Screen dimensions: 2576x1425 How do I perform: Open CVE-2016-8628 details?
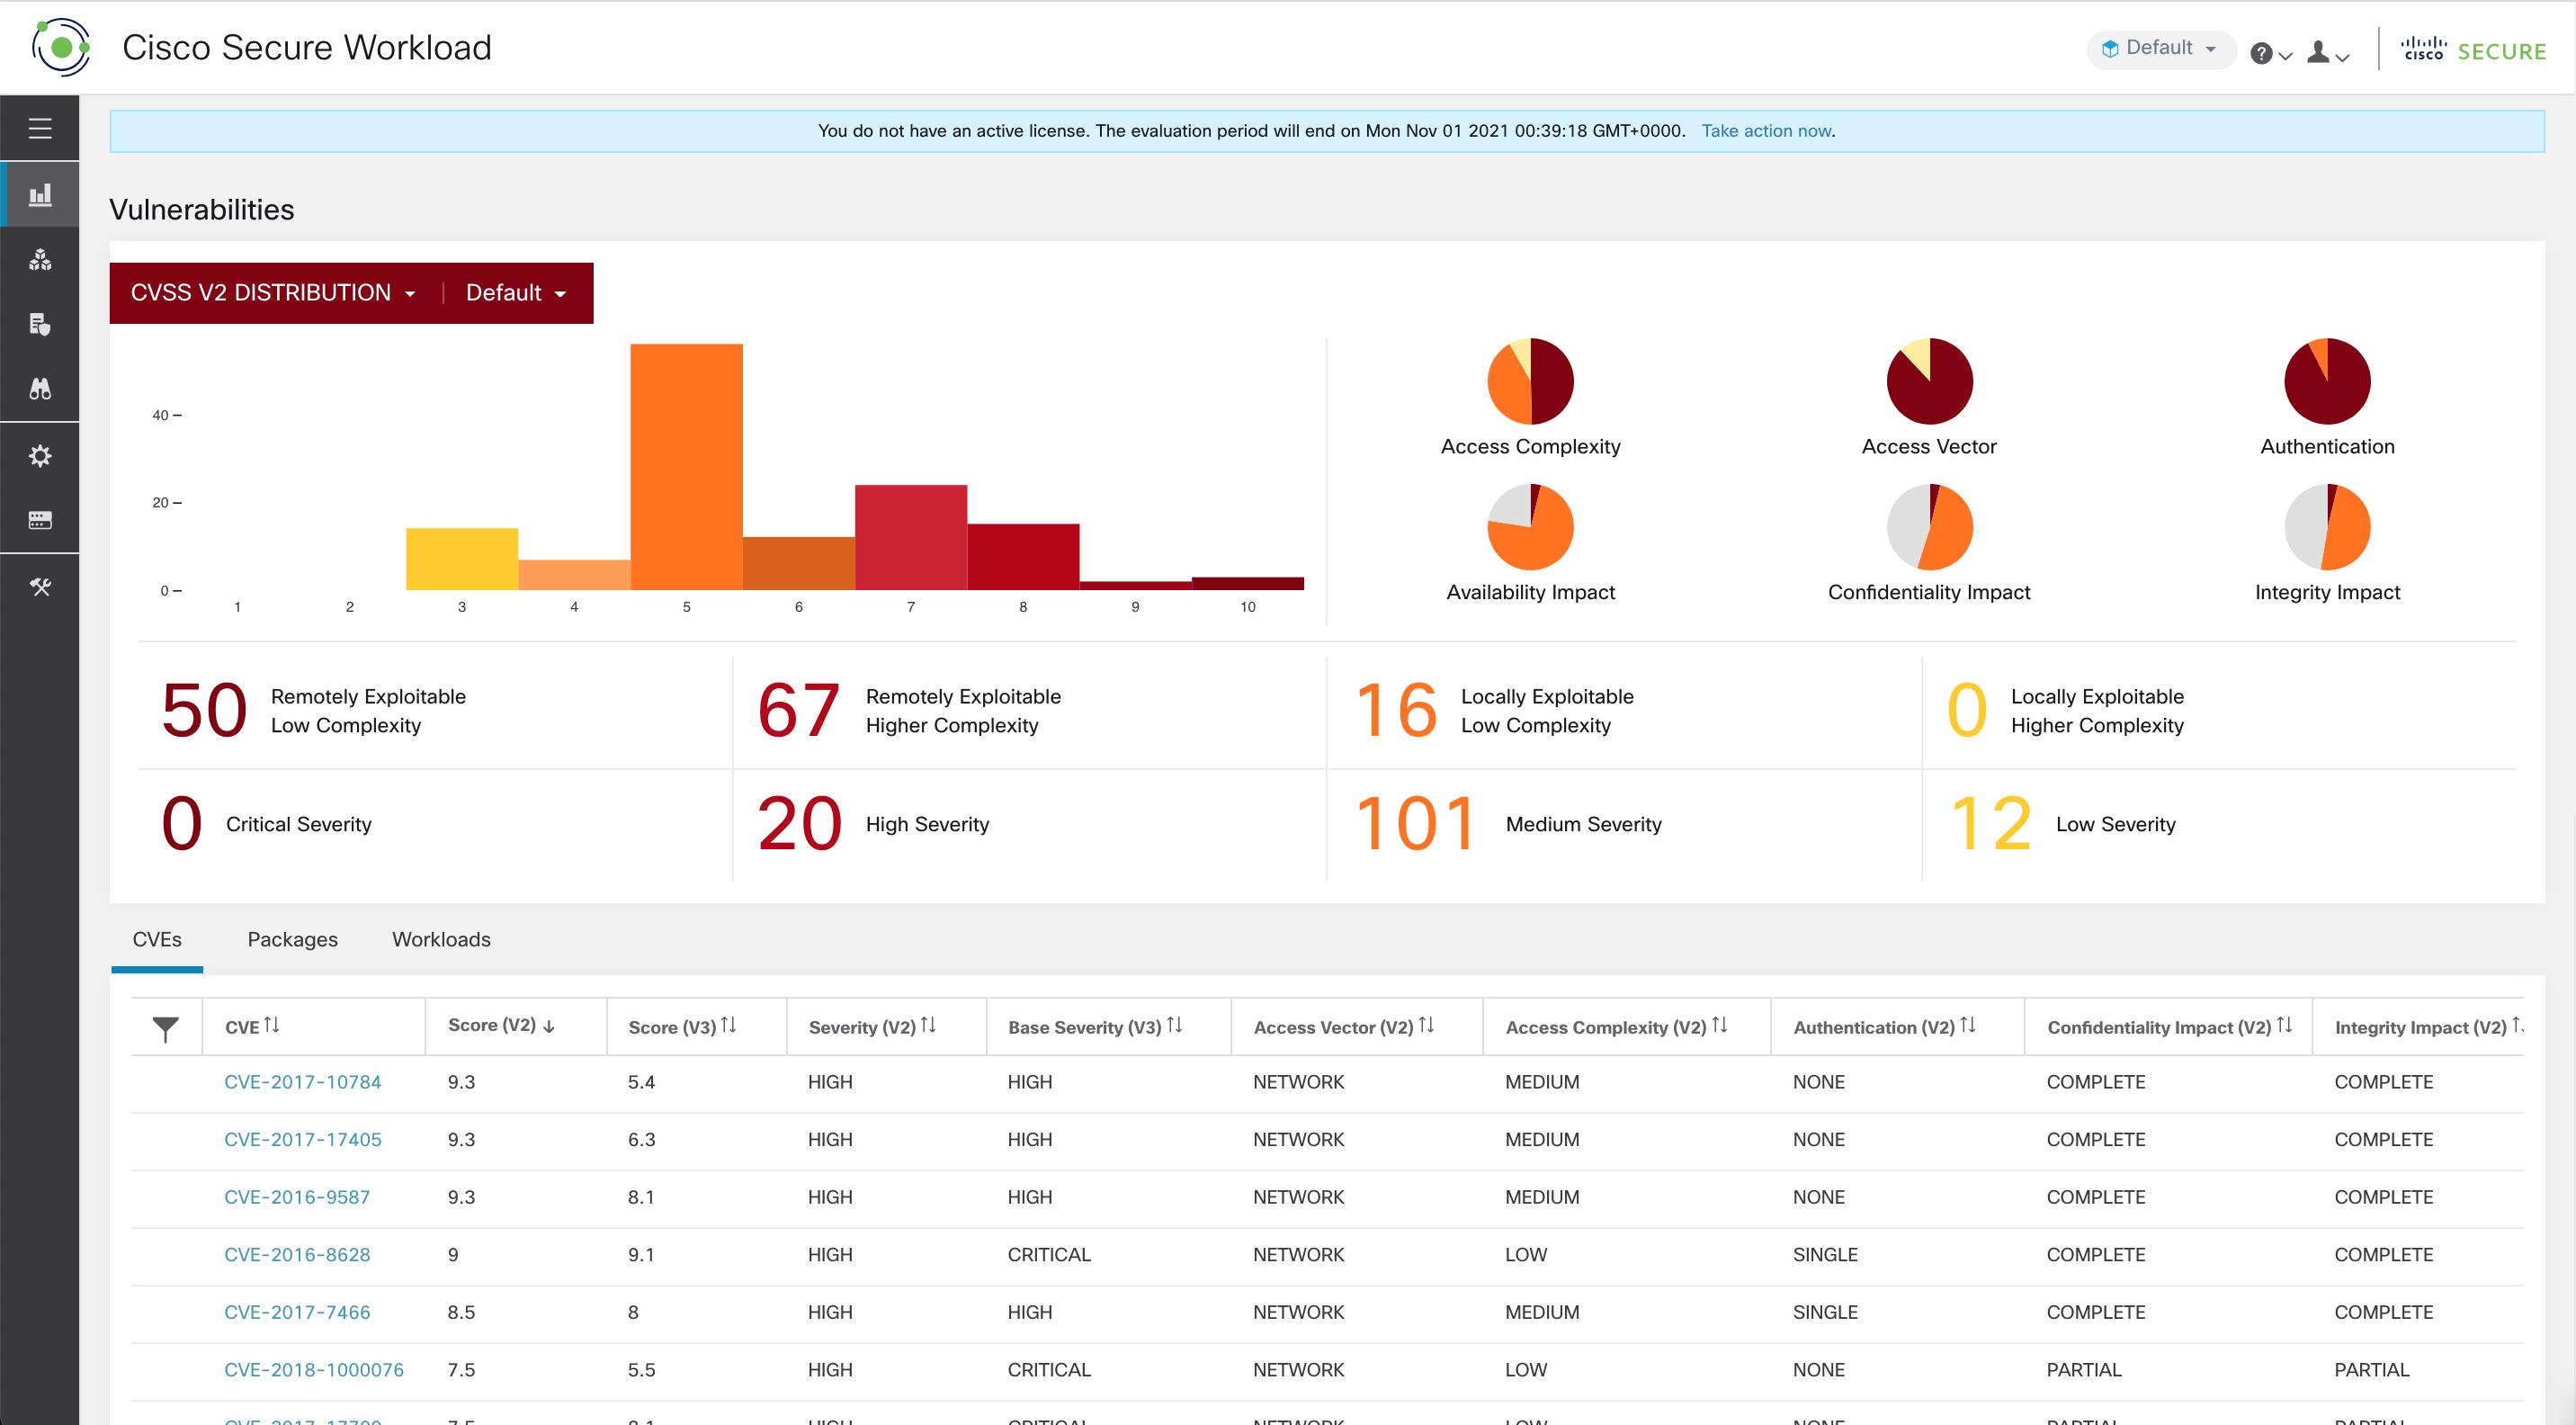tap(296, 1255)
